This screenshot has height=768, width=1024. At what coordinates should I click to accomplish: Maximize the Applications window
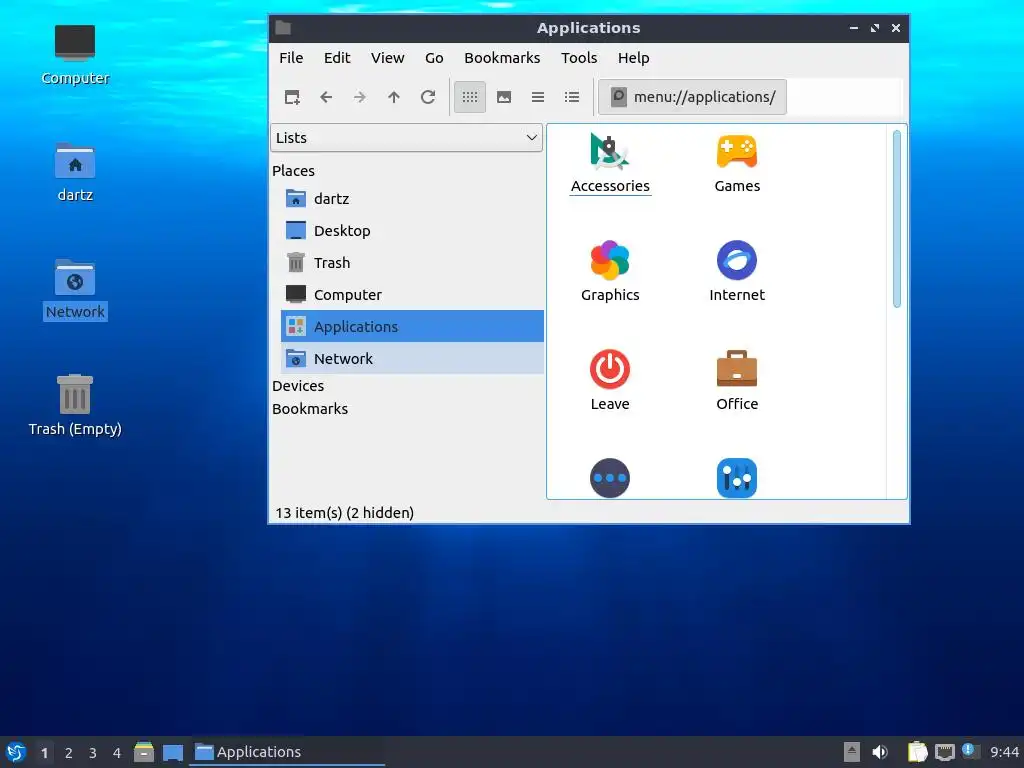point(874,28)
